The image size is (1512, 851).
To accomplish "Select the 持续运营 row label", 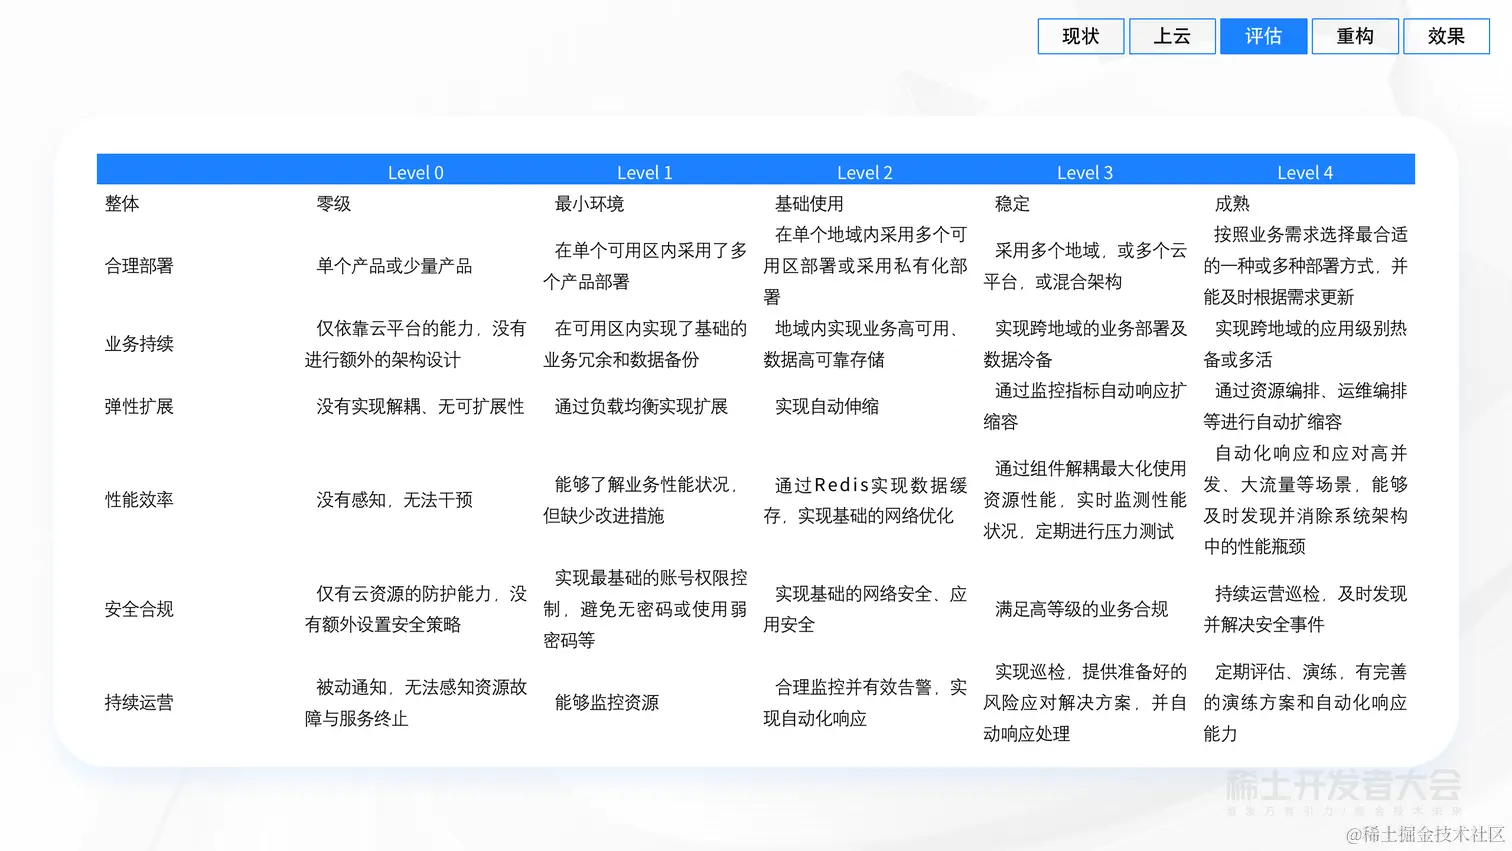I will point(139,702).
